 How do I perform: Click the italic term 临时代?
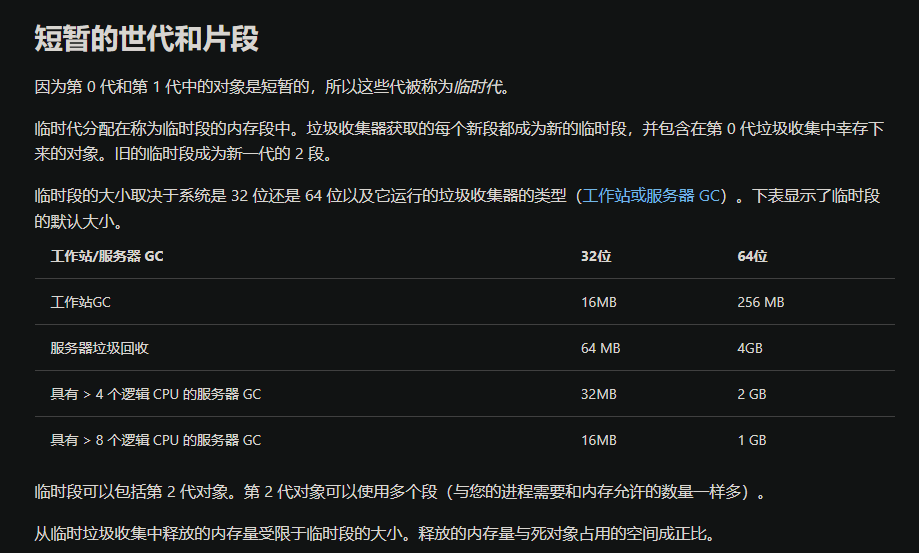[x=481, y=87]
